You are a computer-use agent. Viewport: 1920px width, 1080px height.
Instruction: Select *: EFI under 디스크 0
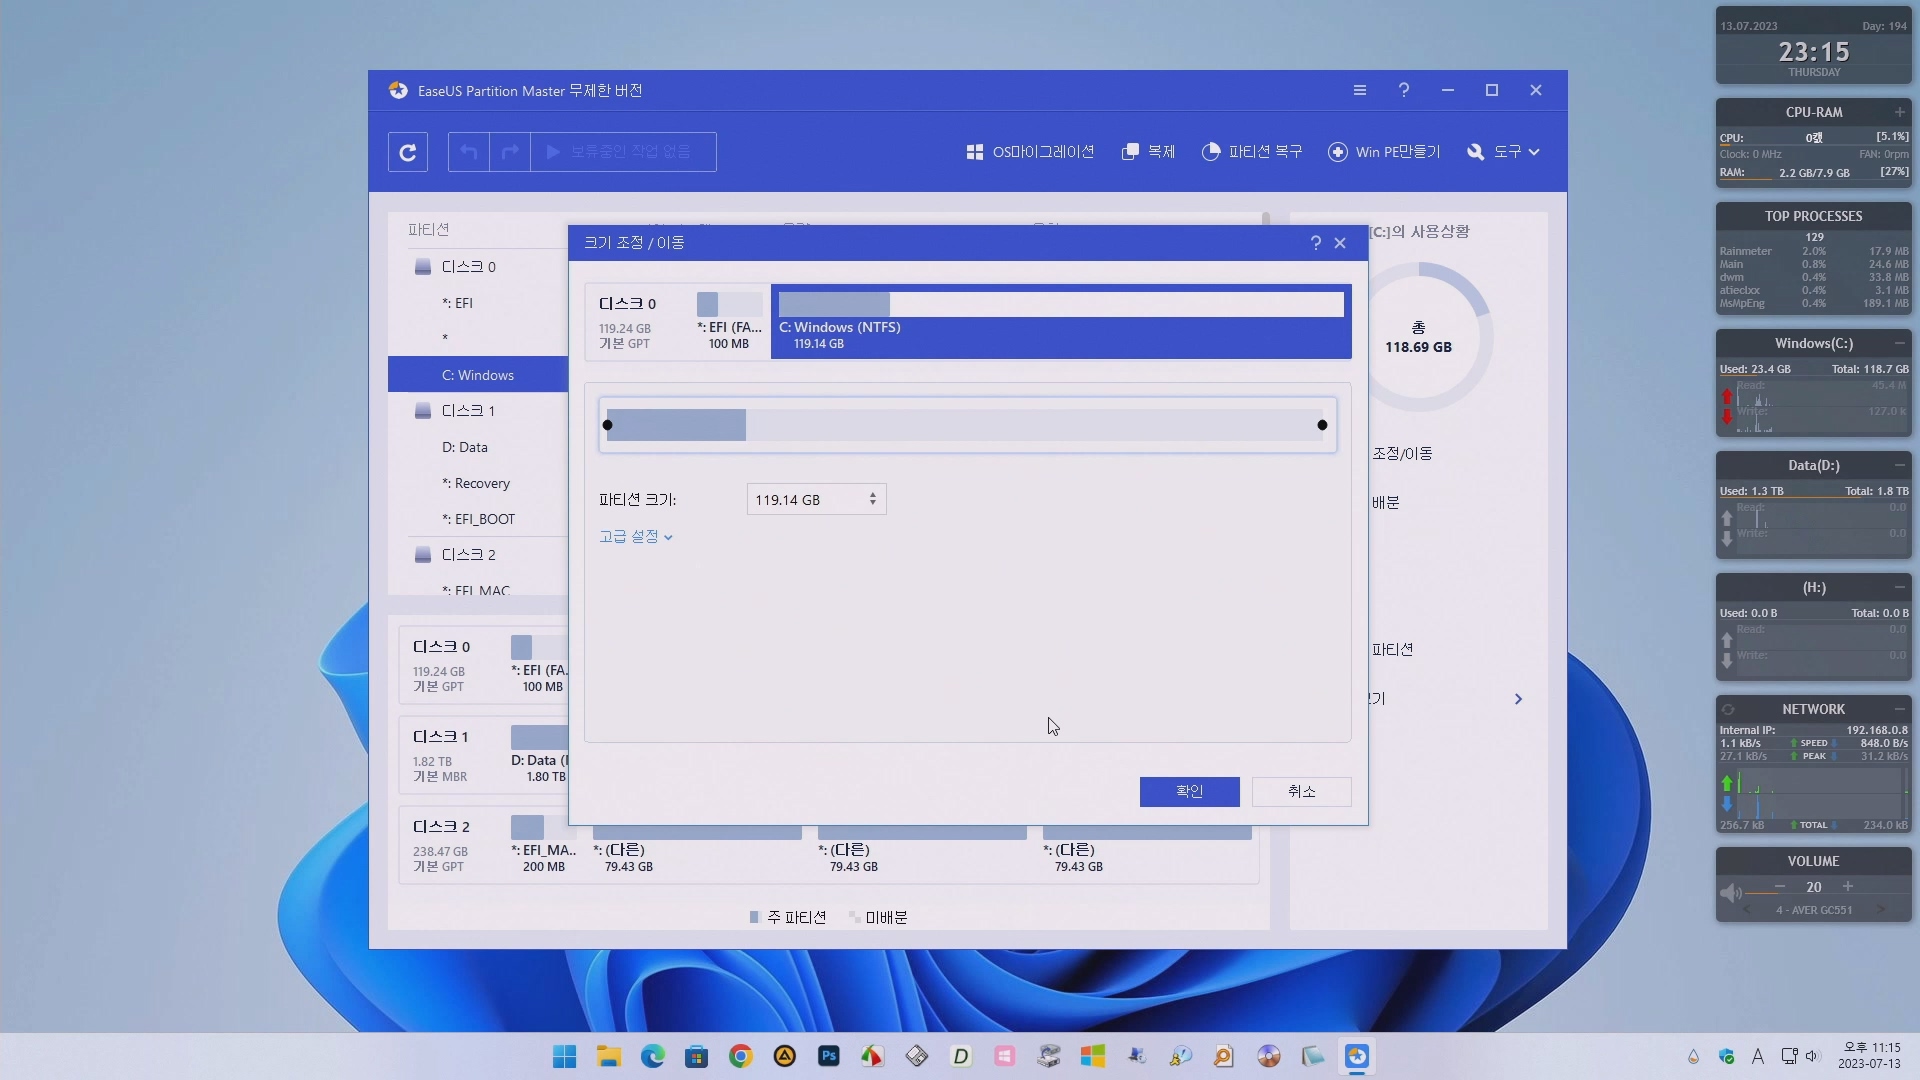pyautogui.click(x=457, y=303)
